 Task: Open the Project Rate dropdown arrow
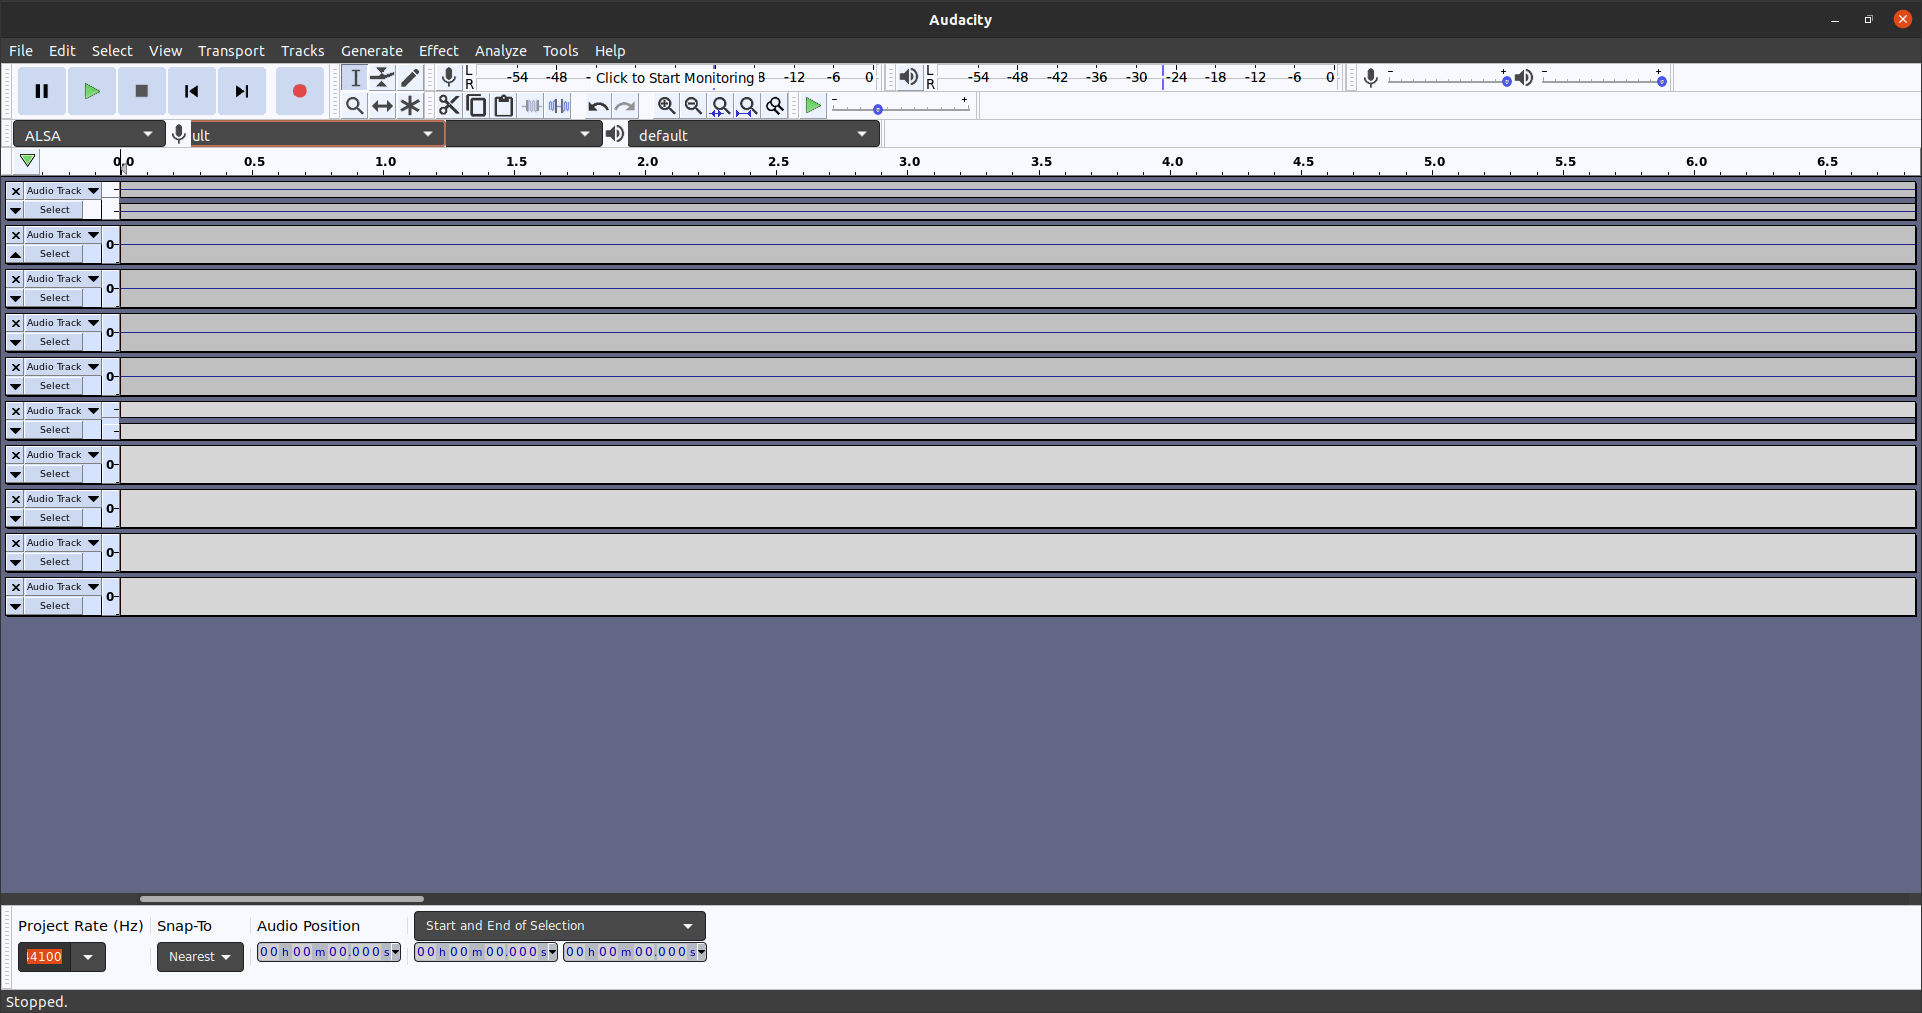(88, 957)
